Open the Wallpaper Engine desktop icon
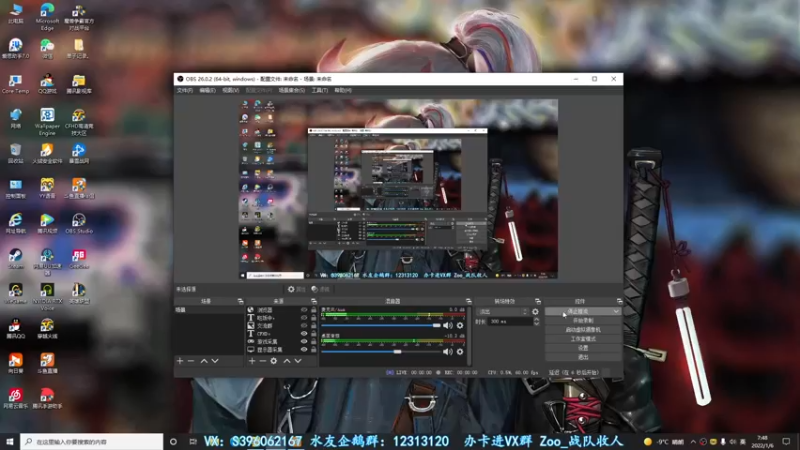800x450 pixels. 47,121
